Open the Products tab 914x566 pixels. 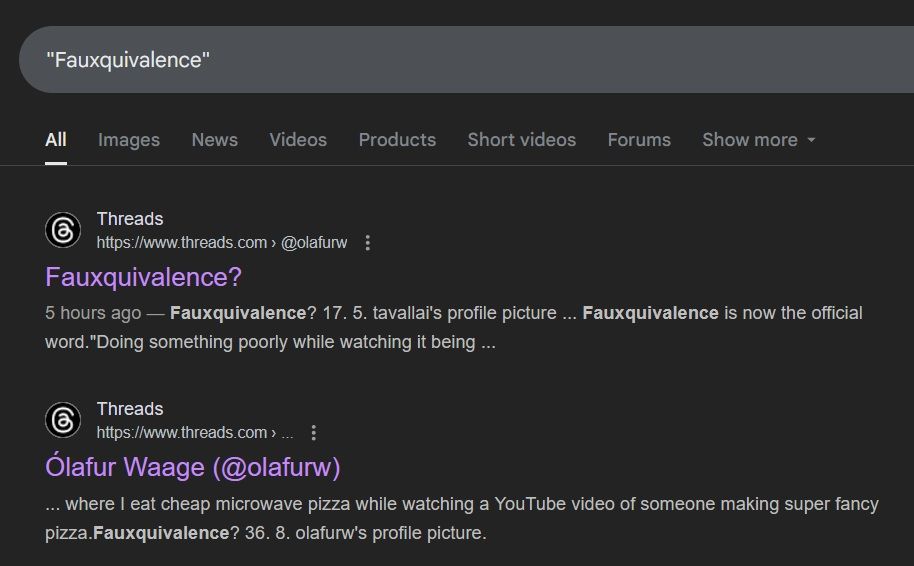point(397,140)
